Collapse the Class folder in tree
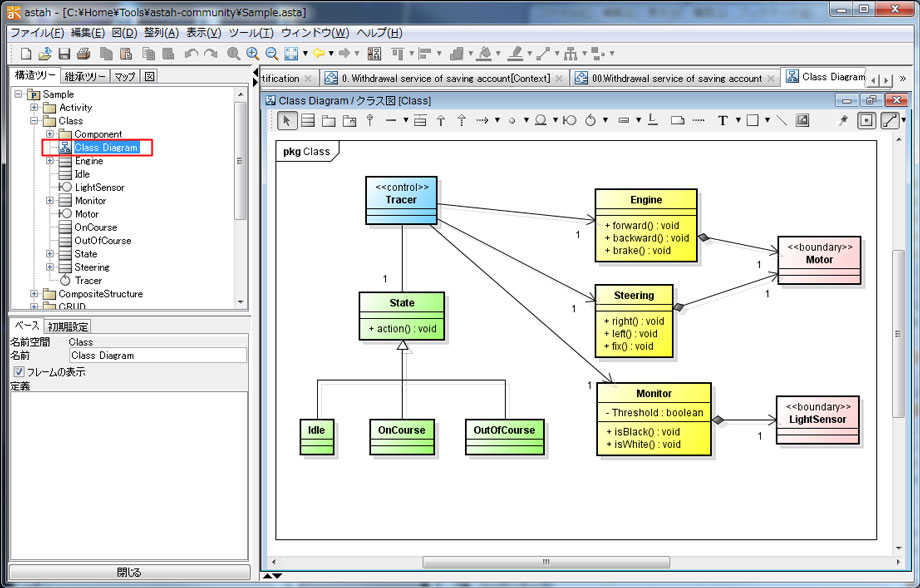920x588 pixels. point(35,121)
